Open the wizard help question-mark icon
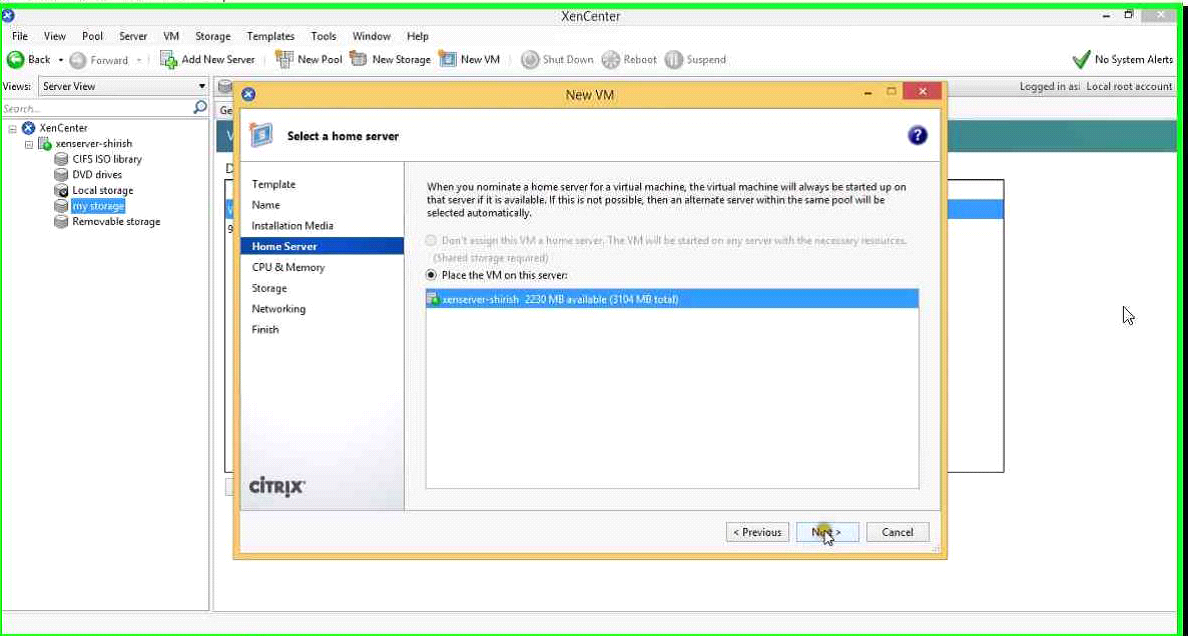This screenshot has height=636, width=1188. point(917,136)
